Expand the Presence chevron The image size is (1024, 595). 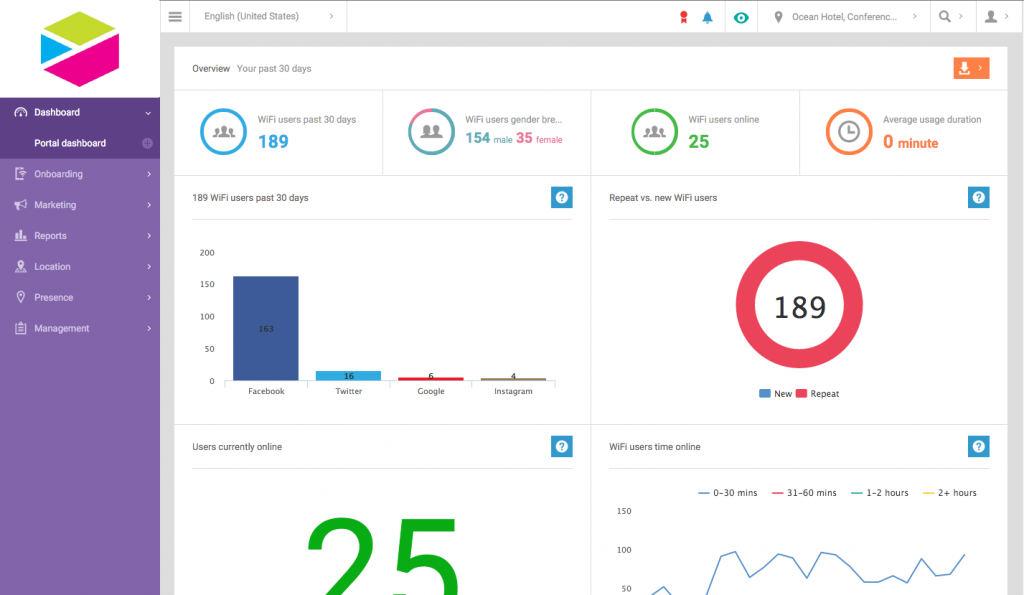149,297
